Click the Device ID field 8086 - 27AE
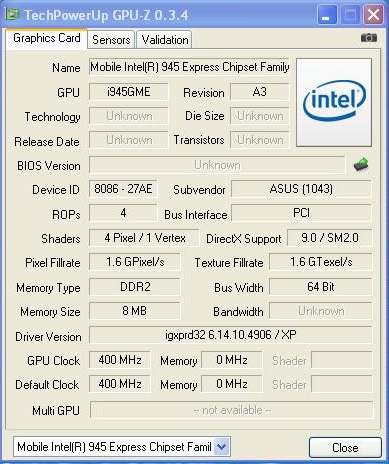The image size is (389, 464). [123, 189]
